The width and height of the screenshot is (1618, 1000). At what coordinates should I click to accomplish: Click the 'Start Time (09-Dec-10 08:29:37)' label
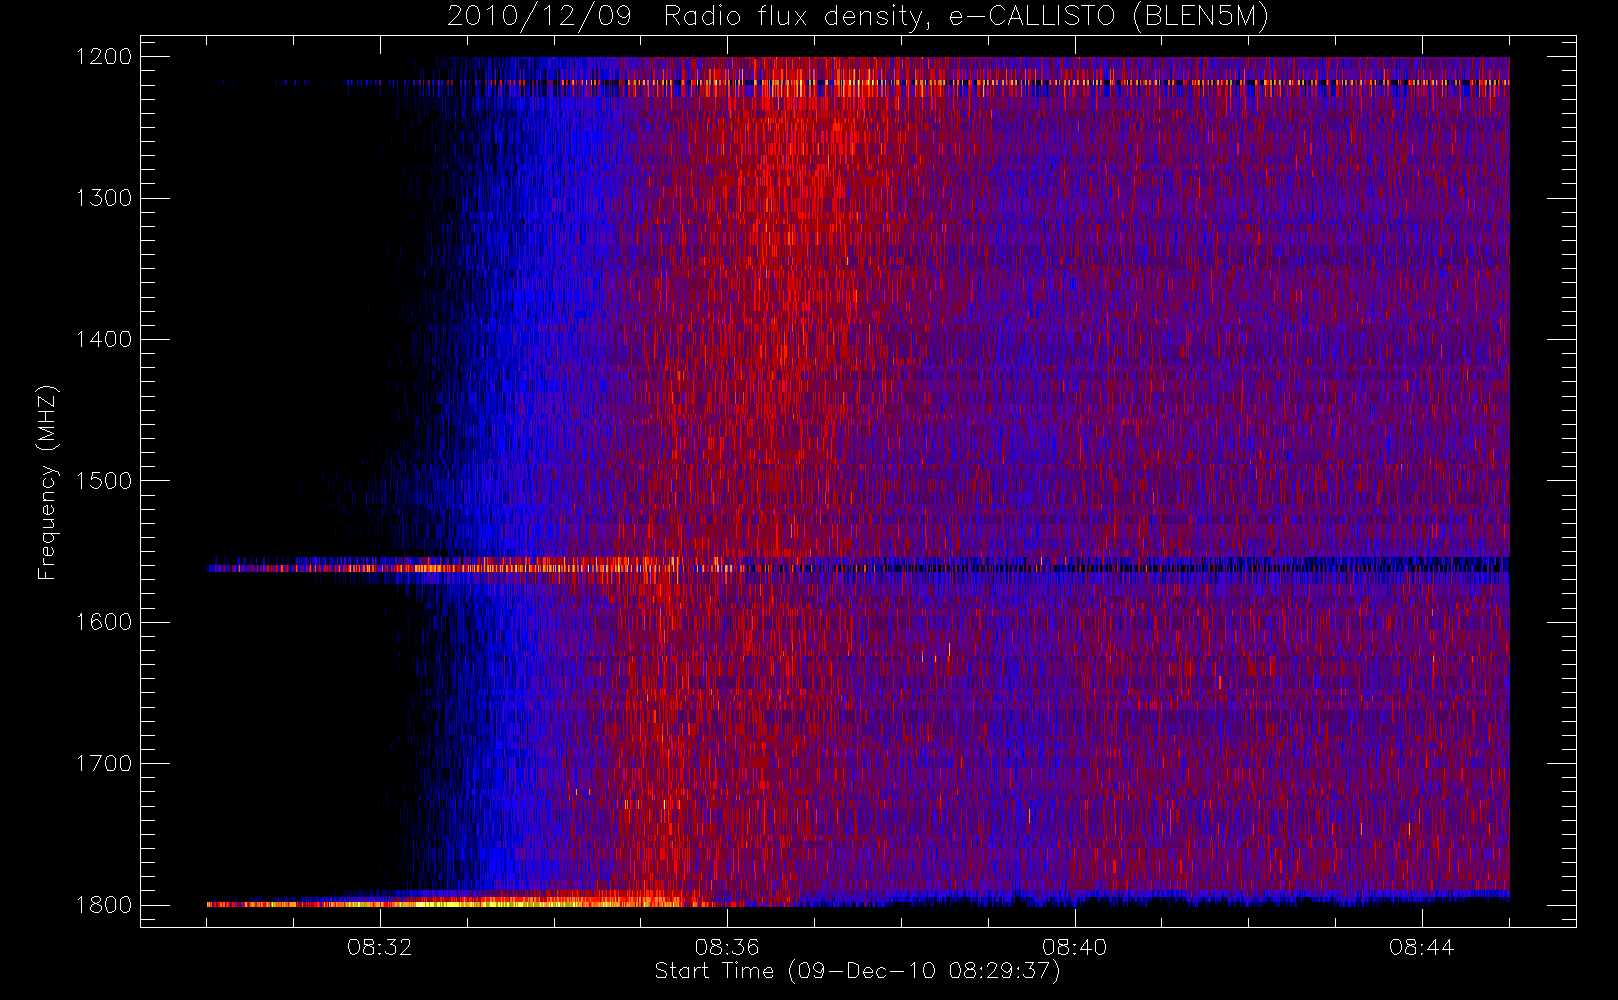(x=857, y=971)
